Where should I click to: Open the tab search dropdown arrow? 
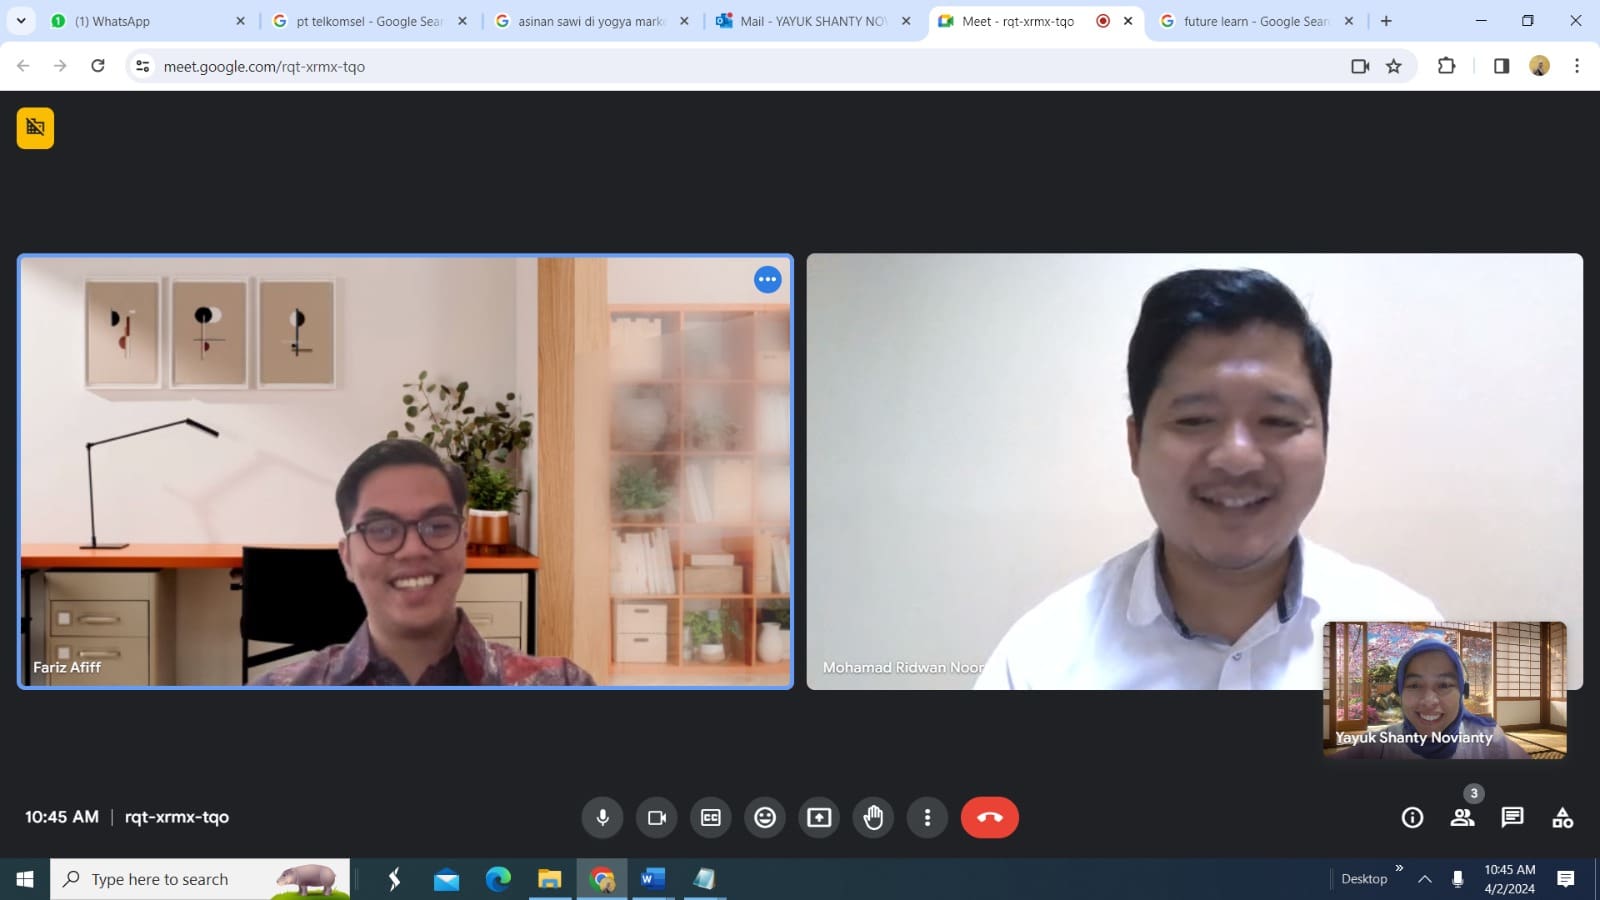[21, 21]
